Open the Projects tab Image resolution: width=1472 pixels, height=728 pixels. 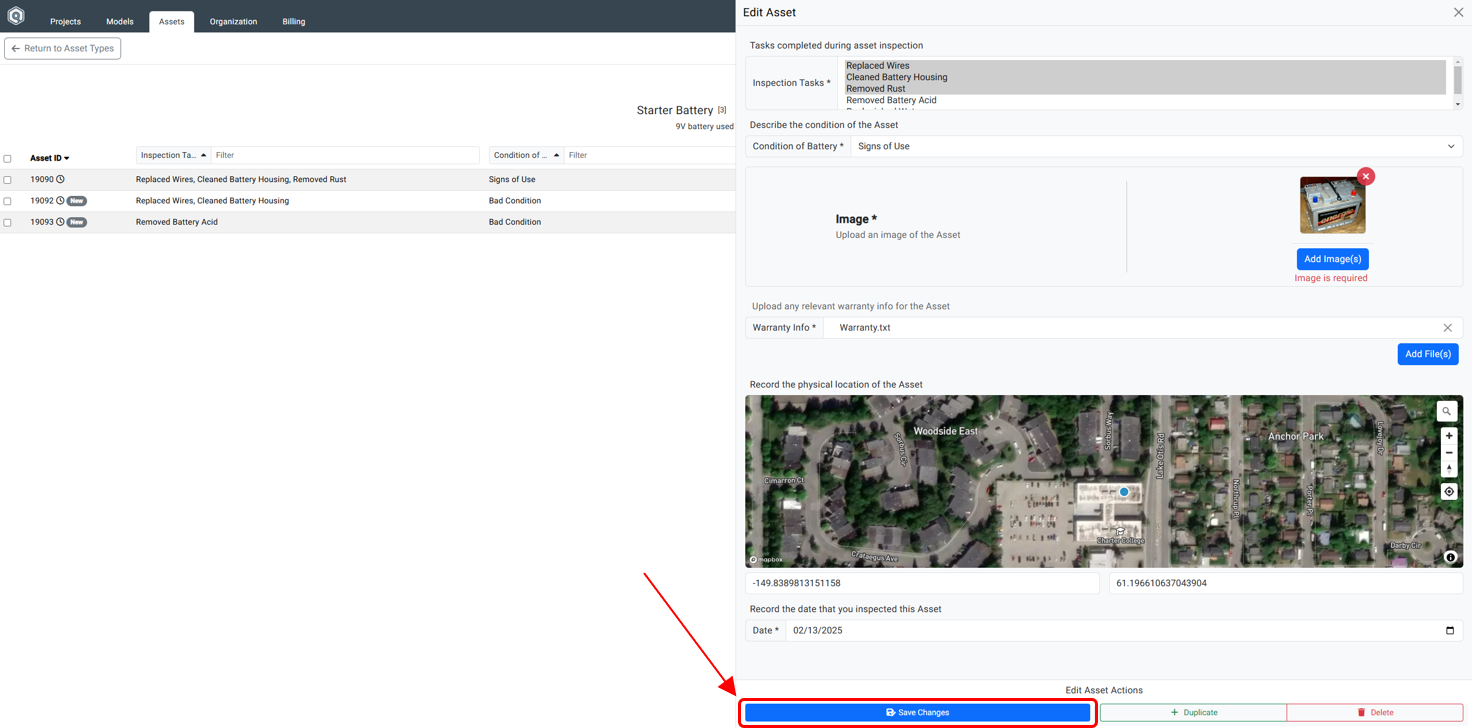pyautogui.click(x=66, y=21)
